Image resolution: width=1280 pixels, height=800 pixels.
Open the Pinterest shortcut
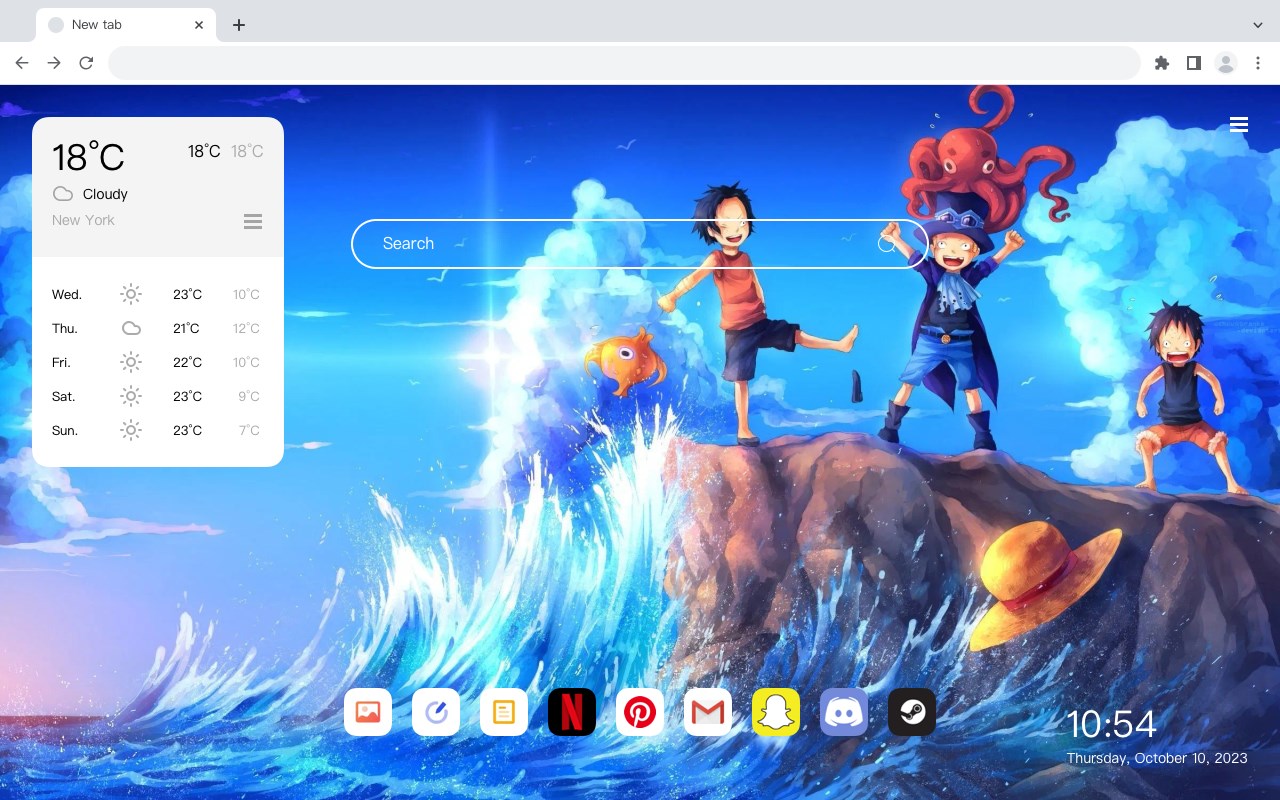tap(640, 712)
